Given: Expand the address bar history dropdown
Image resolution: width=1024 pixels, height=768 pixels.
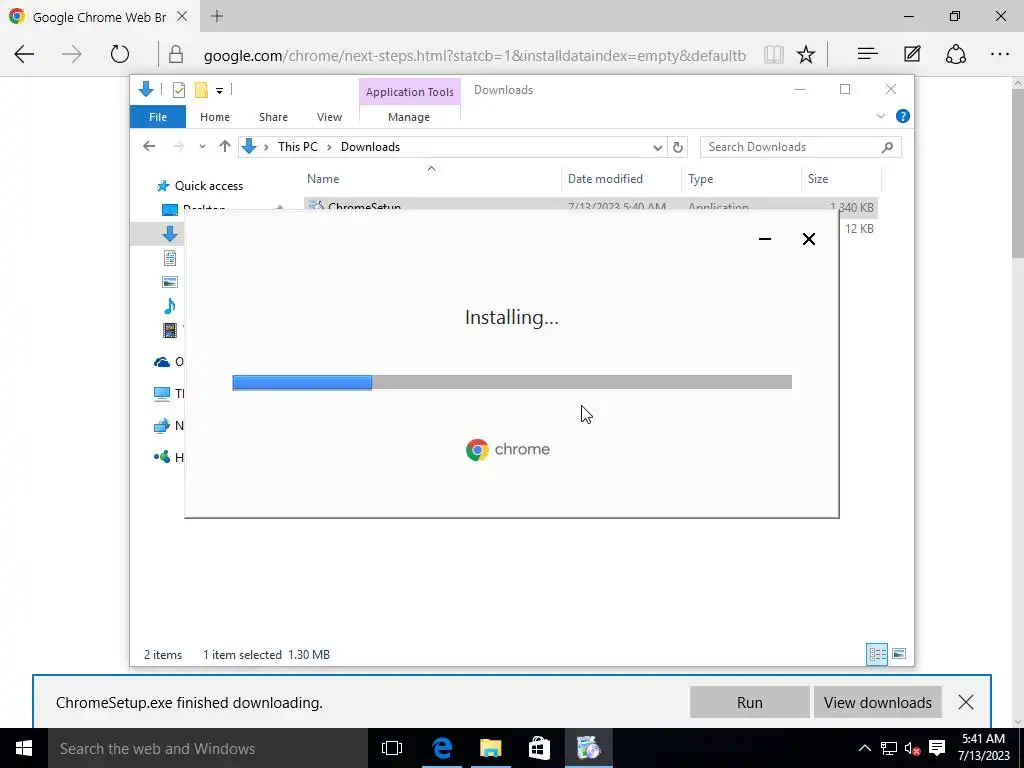Looking at the screenshot, I should point(658,148).
